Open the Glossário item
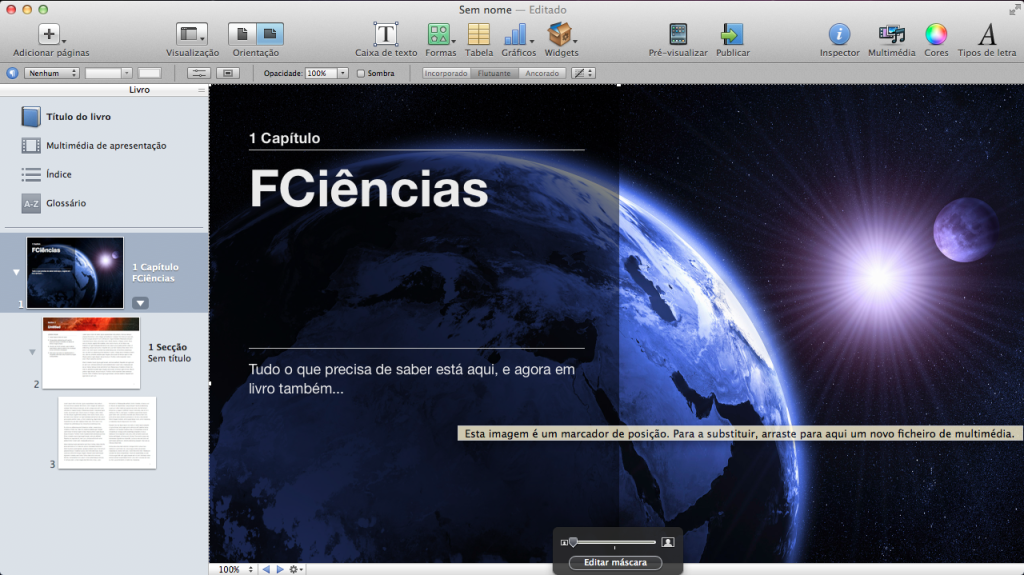The height and width of the screenshot is (575, 1024). tap(54, 203)
